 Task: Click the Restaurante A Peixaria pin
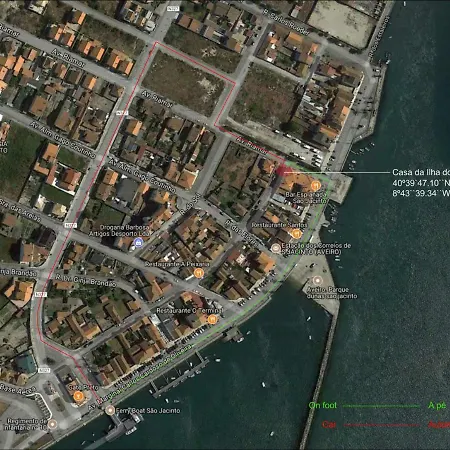coord(199,273)
